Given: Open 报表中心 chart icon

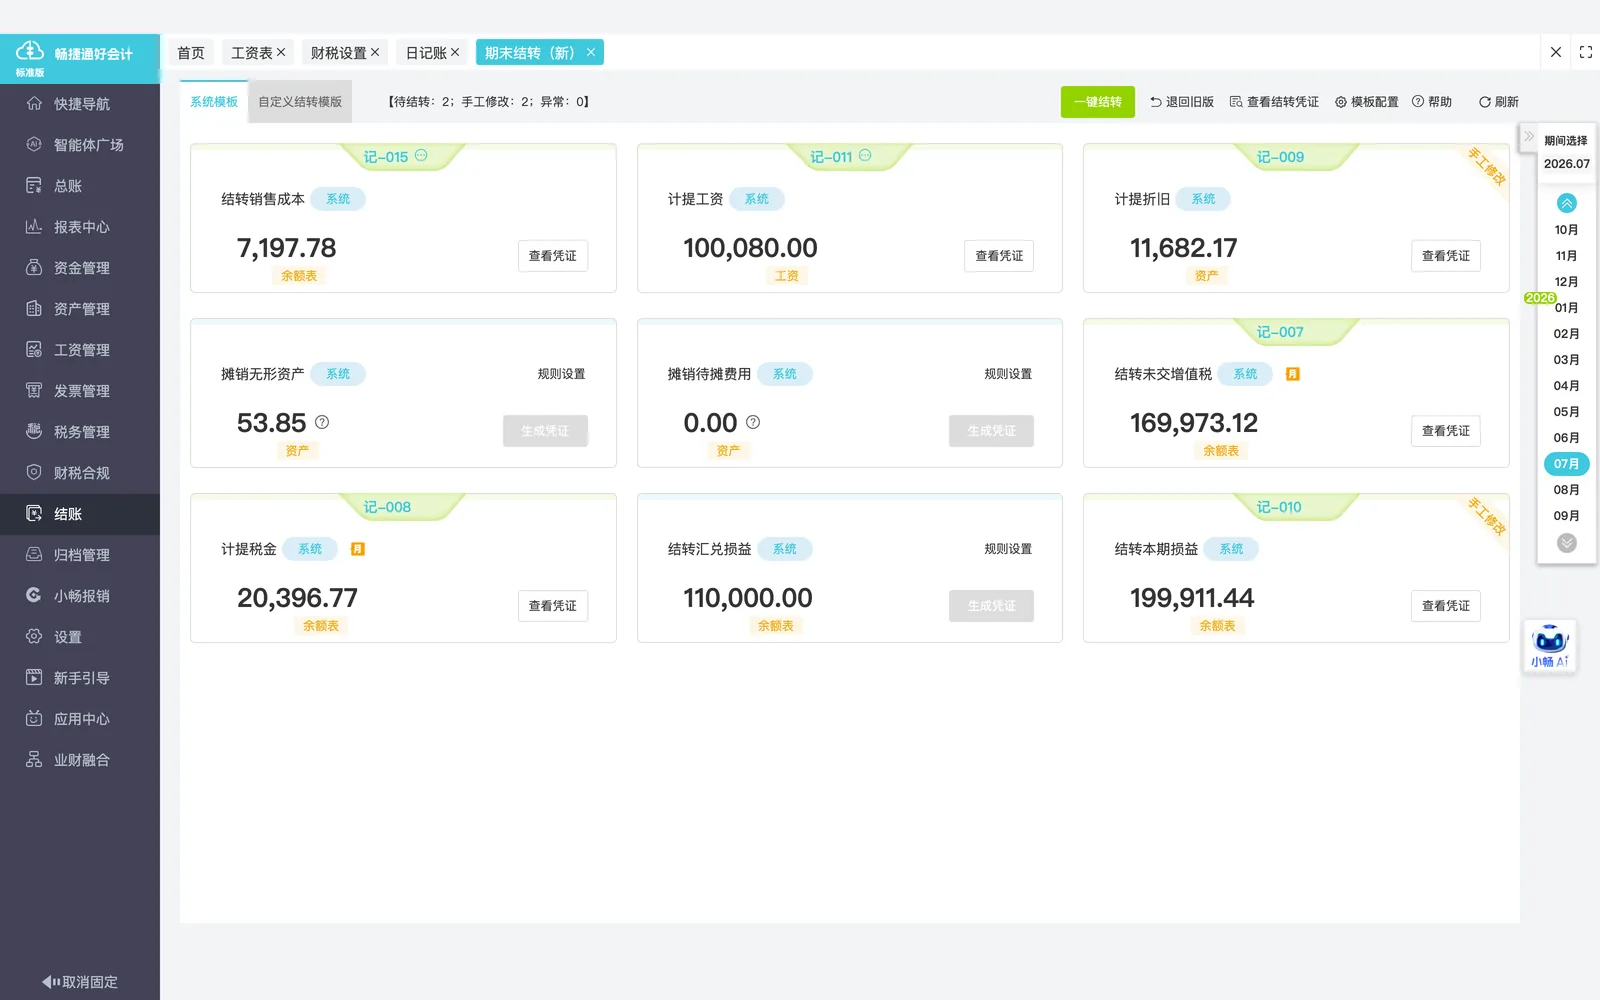Looking at the screenshot, I should tap(34, 227).
